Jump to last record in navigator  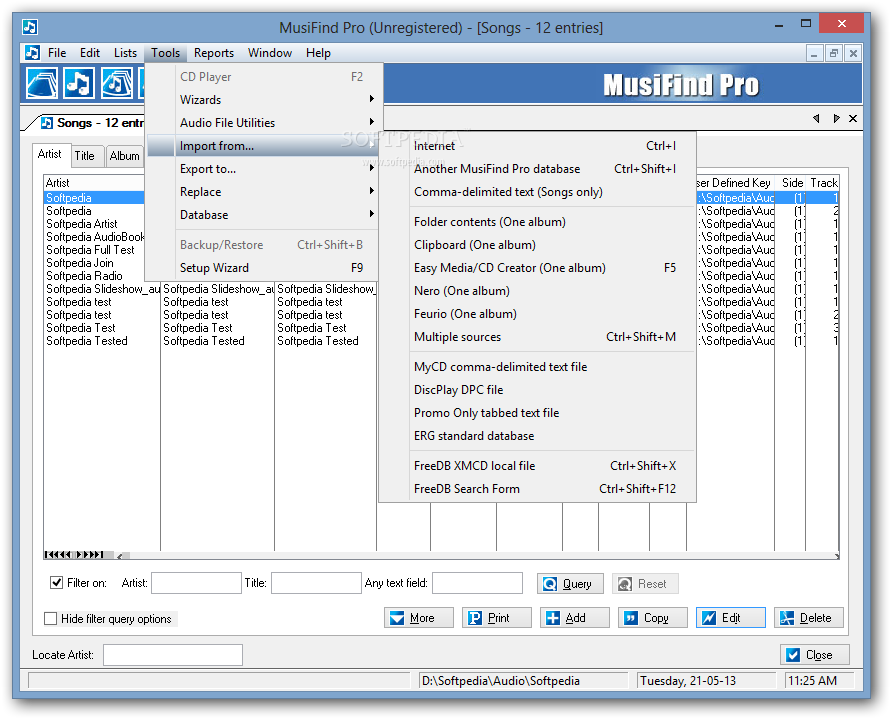coord(100,554)
